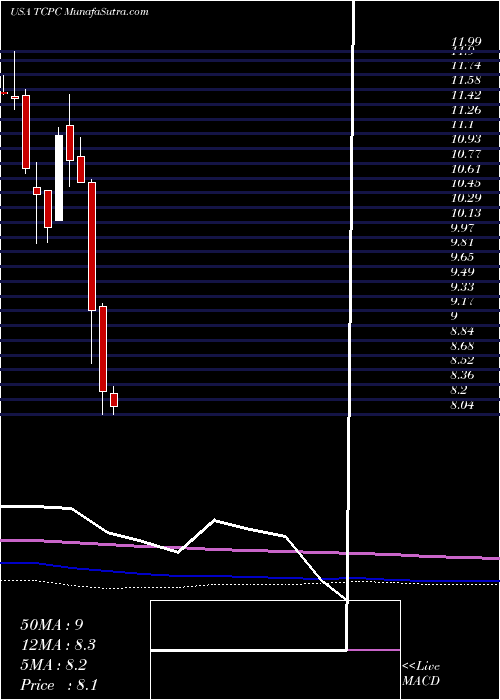Click the 10.77 price axis label

(x=466, y=154)
